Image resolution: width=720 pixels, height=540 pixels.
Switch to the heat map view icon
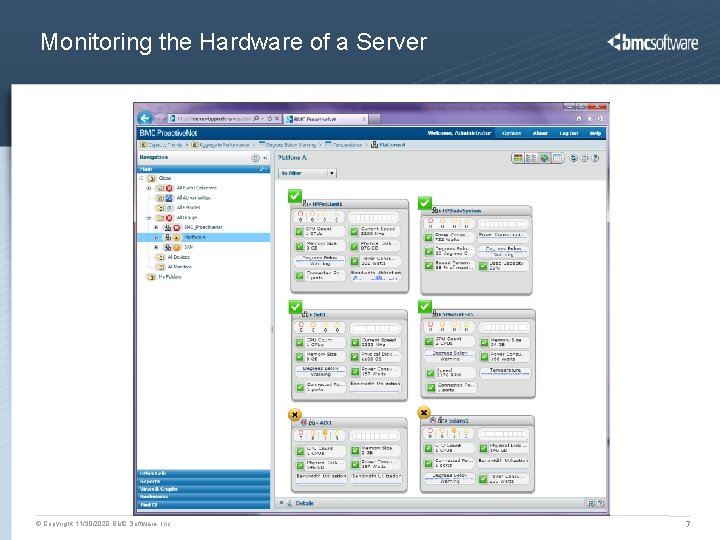pyautogui.click(x=518, y=158)
